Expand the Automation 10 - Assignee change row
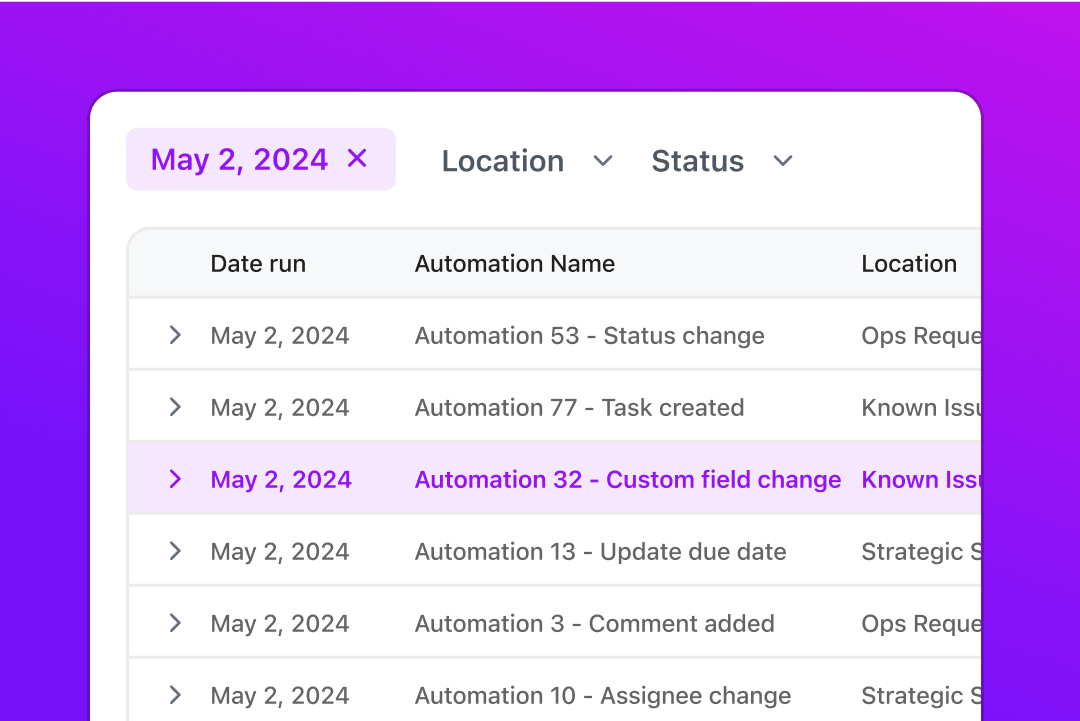Image resolution: width=1080 pixels, height=721 pixels. coord(176,695)
